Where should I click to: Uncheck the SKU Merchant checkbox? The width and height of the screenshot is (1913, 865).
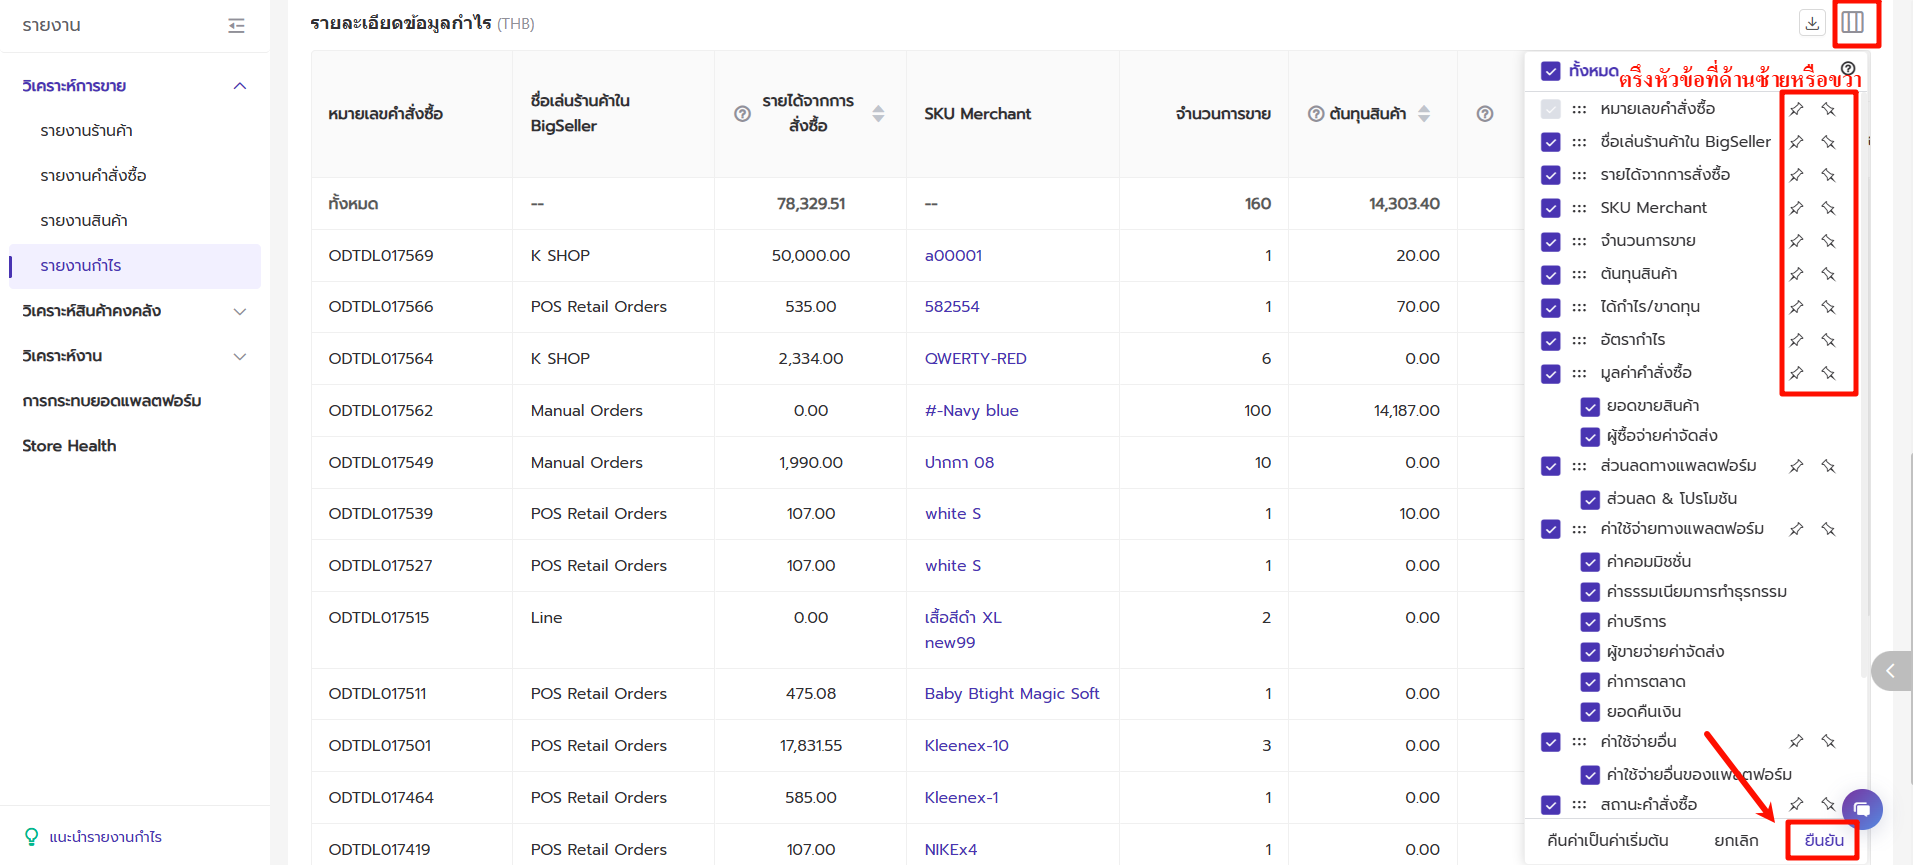tap(1550, 208)
